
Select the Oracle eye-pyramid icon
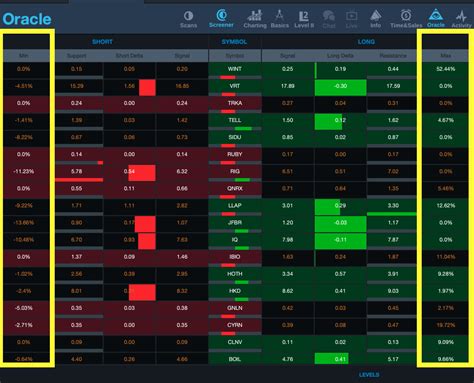point(436,19)
